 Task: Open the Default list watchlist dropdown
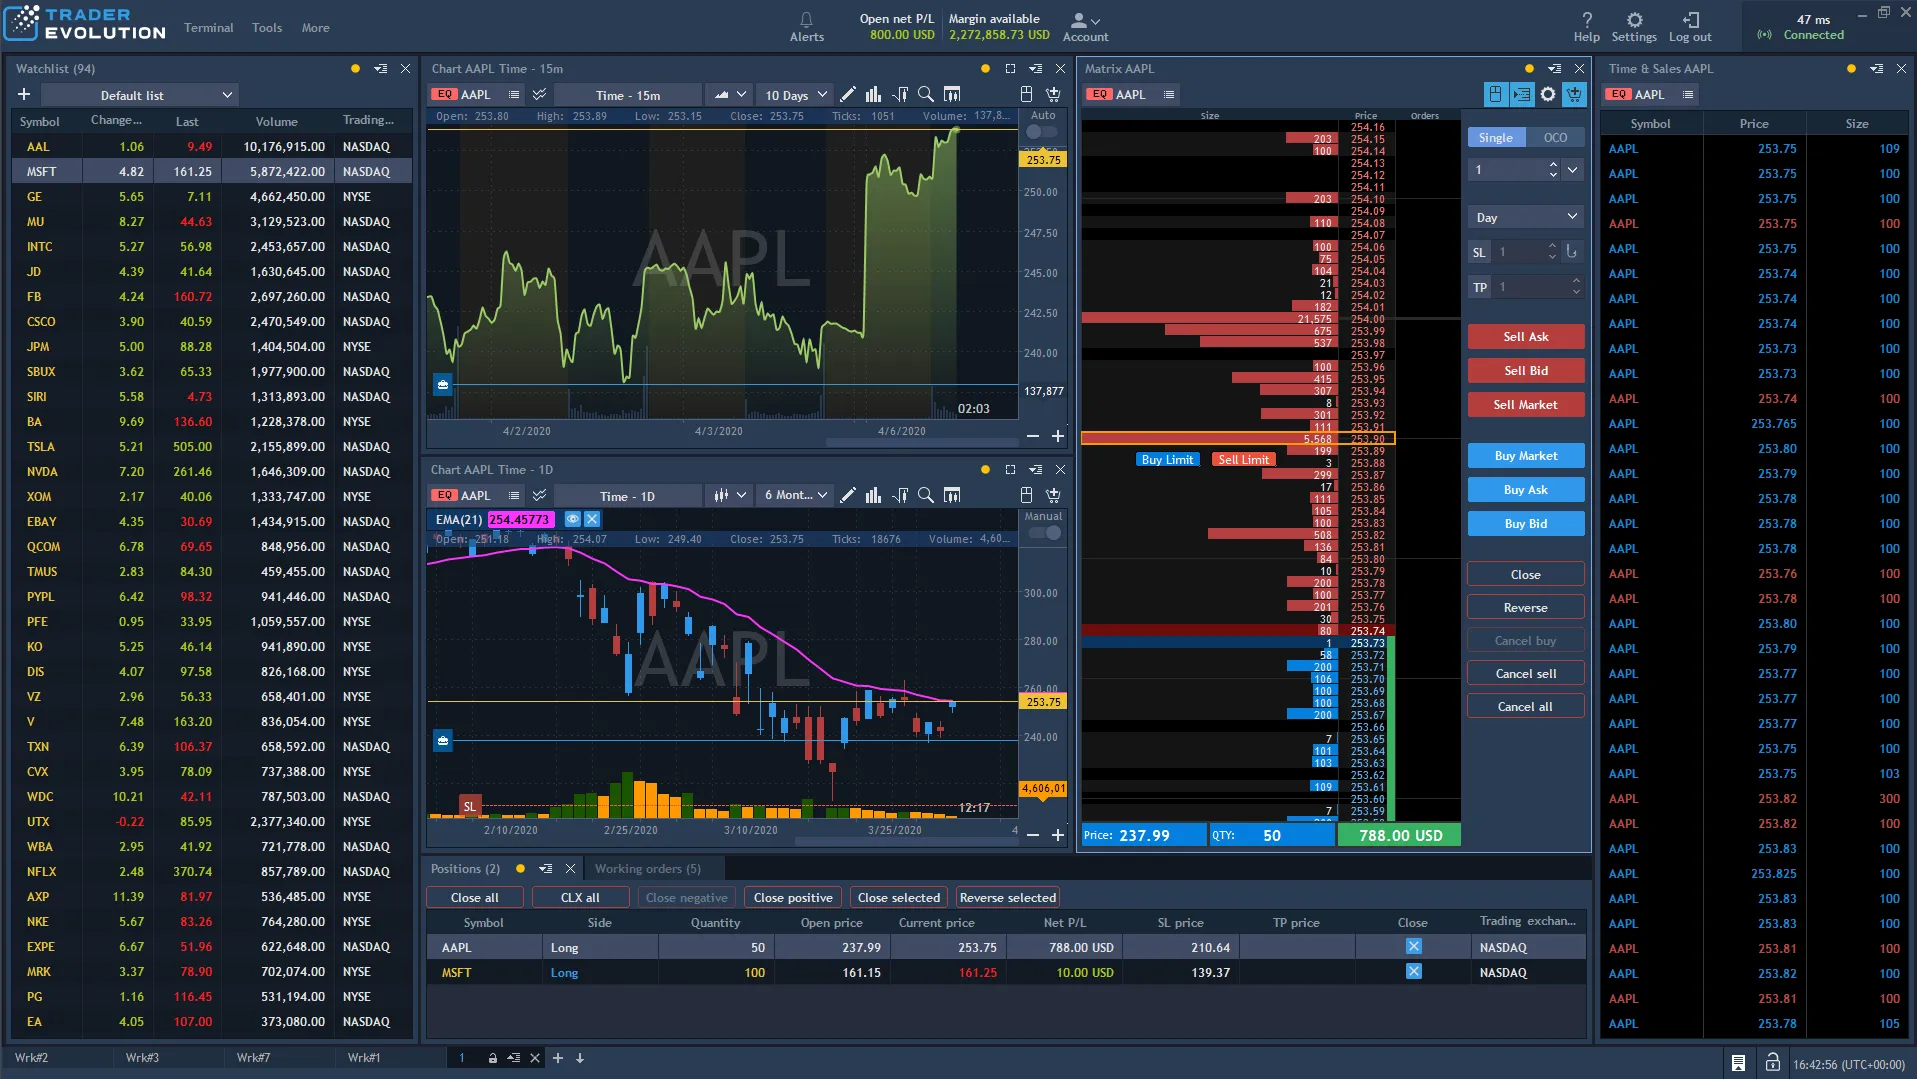(x=140, y=95)
